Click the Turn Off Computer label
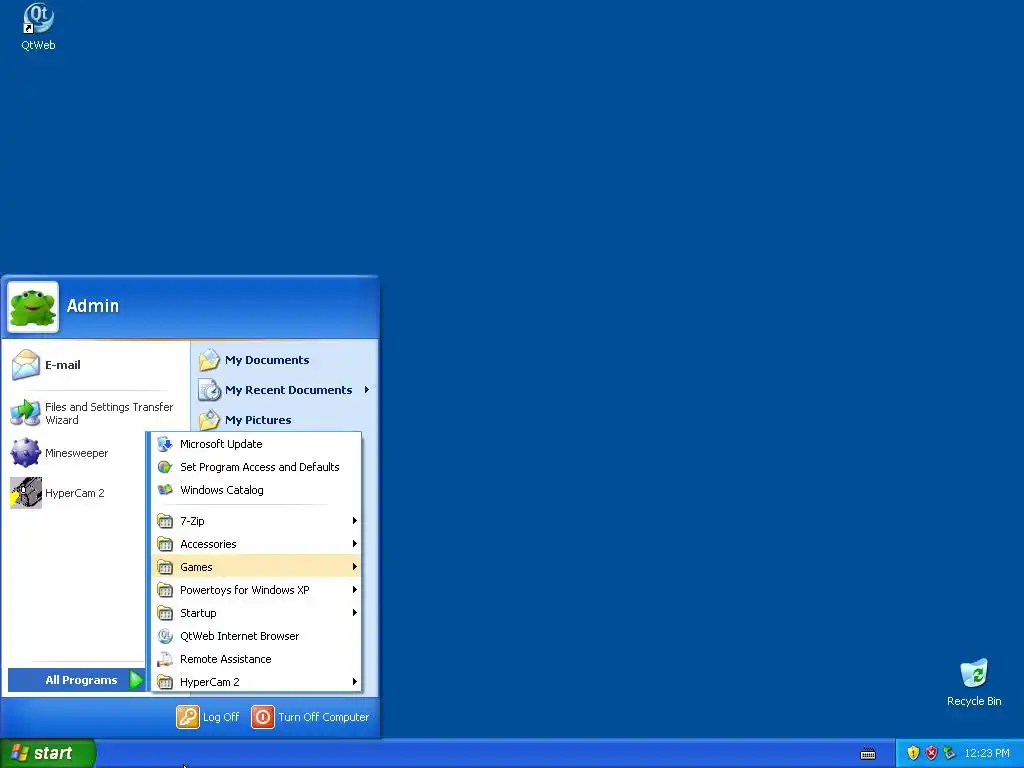Image resolution: width=1024 pixels, height=768 pixels. click(323, 717)
